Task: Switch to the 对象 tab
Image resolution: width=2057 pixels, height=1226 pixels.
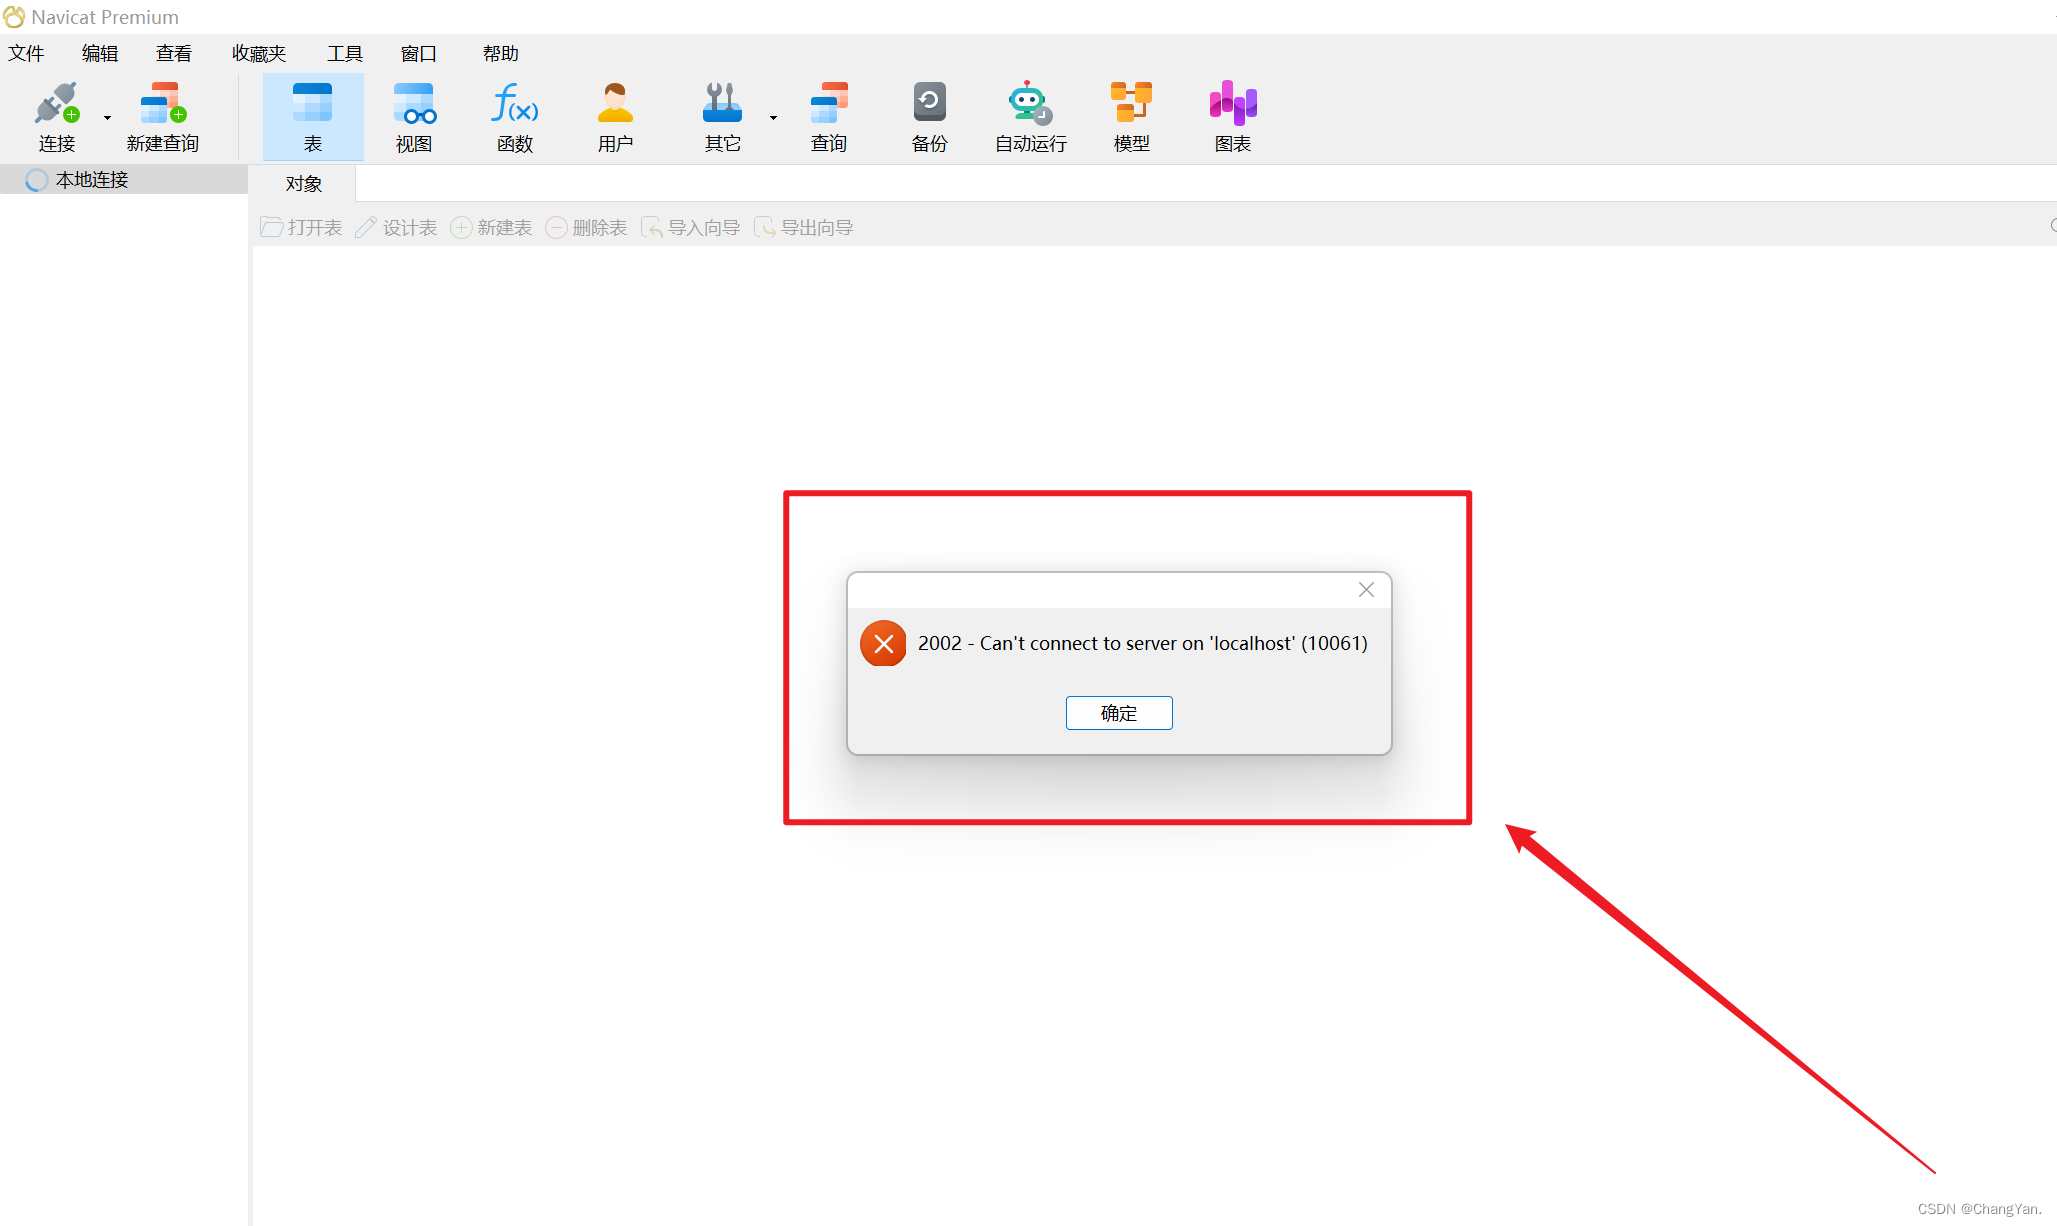Action: pos(304,184)
